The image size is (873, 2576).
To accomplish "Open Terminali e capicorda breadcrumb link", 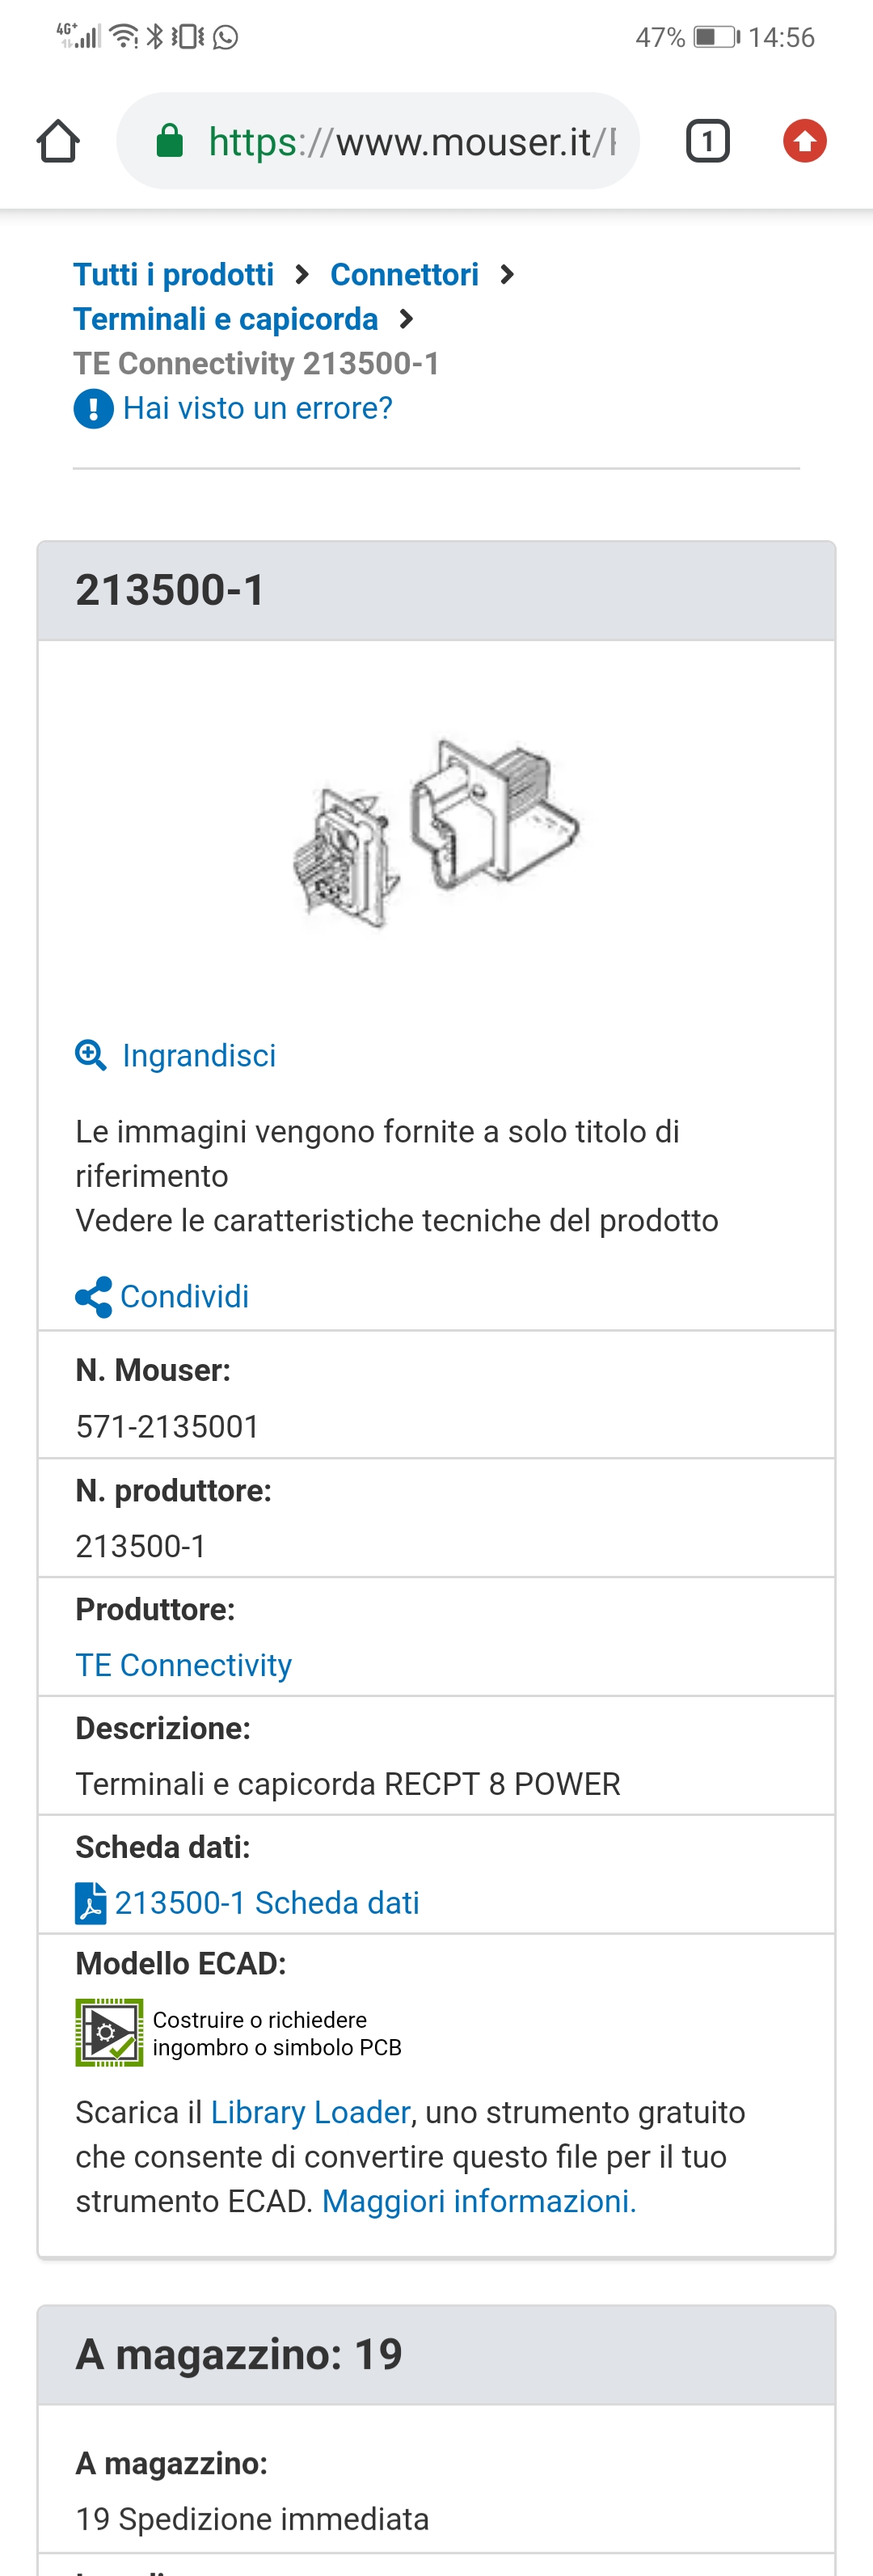I will tap(226, 319).
